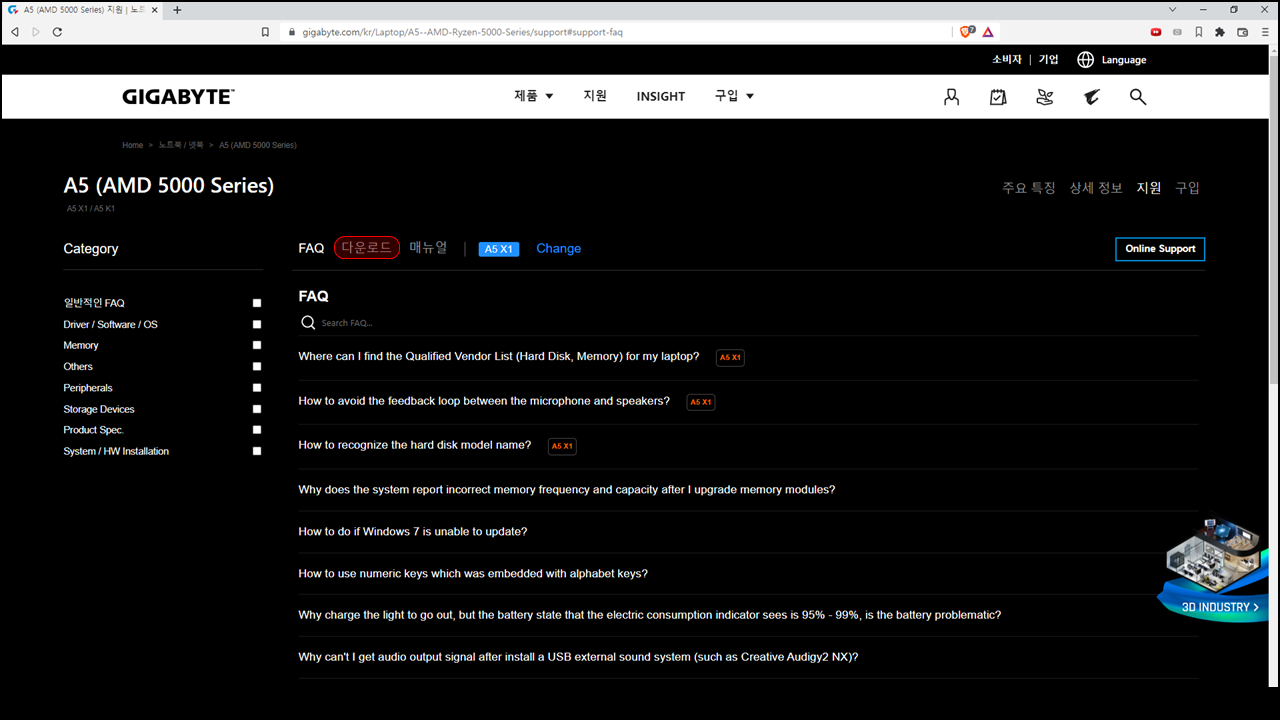Screen dimensions: 1280x720
Task: Open the tab search chevron
Action: tap(1173, 9)
